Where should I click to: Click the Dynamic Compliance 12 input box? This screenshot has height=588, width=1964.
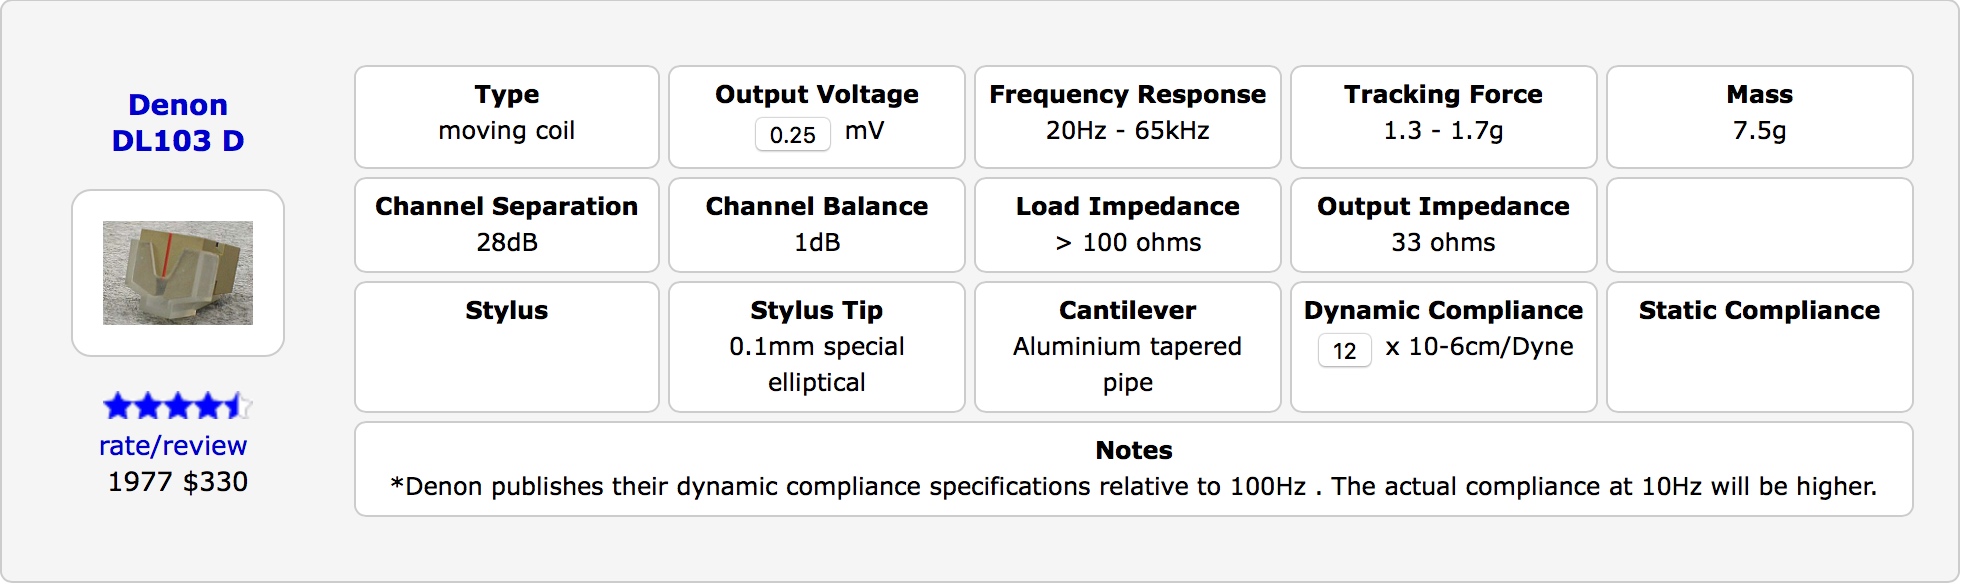[1344, 350]
